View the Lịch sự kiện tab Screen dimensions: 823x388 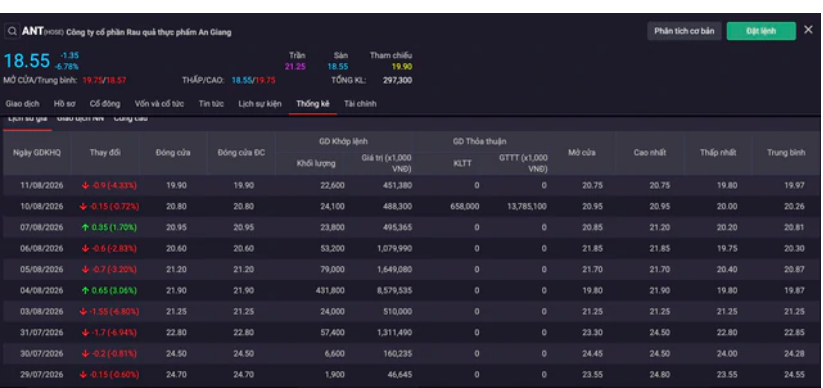pyautogui.click(x=260, y=104)
